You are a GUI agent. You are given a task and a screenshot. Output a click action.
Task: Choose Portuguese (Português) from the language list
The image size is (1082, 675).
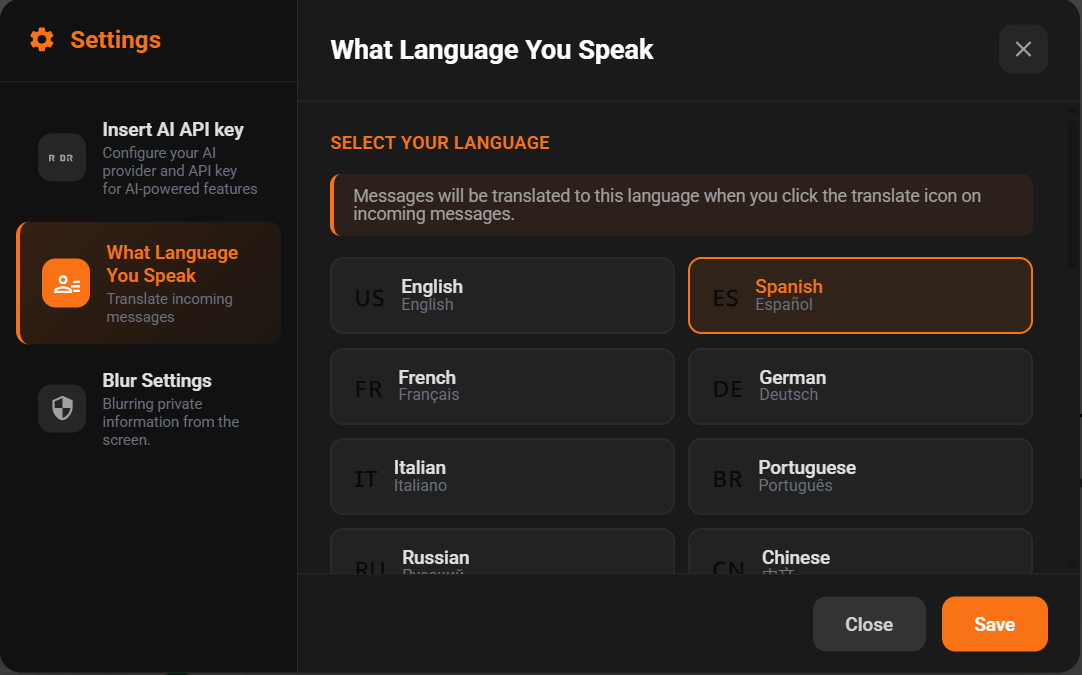[860, 476]
